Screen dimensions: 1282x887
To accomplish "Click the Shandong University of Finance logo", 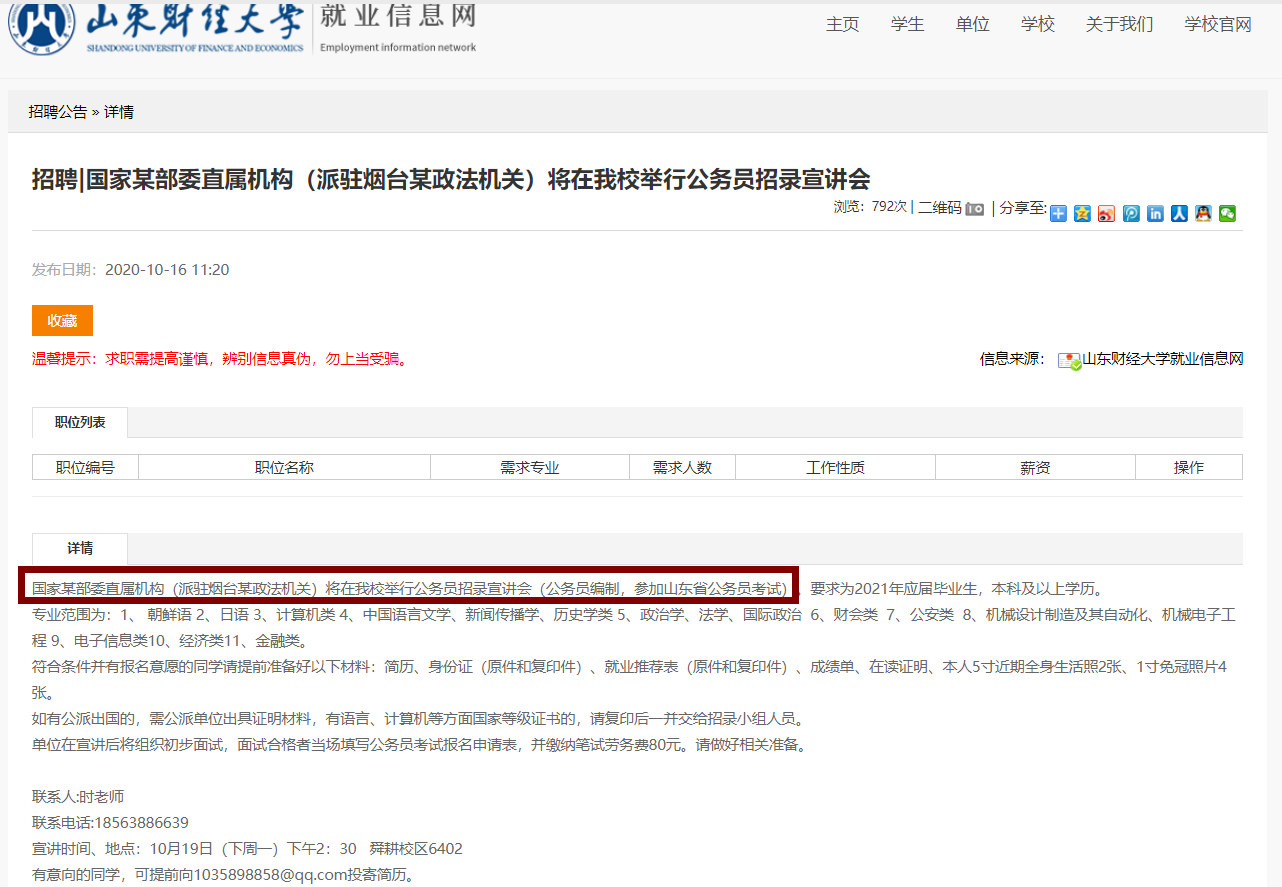I will point(156,27).
